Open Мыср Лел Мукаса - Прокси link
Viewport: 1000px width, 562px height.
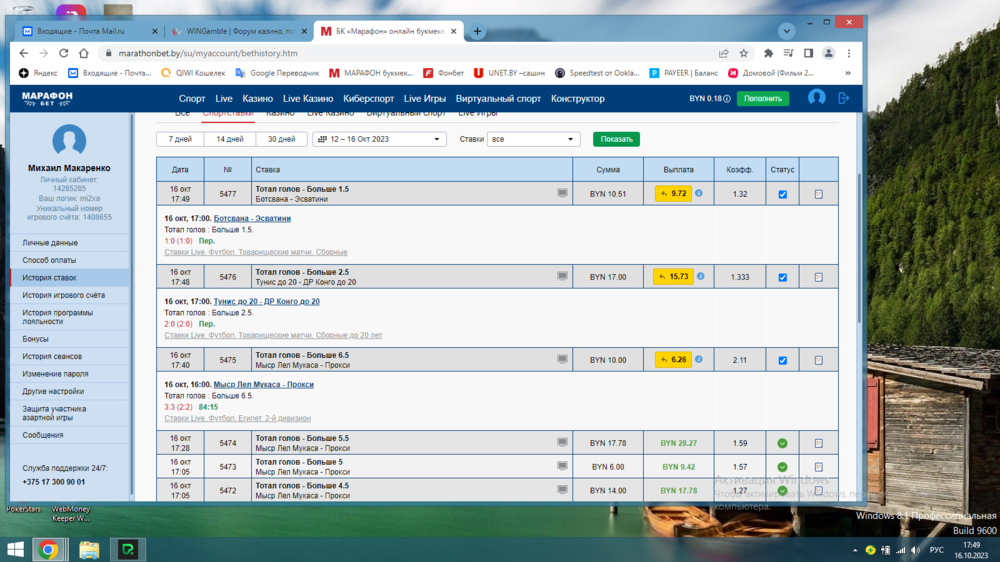point(263,385)
